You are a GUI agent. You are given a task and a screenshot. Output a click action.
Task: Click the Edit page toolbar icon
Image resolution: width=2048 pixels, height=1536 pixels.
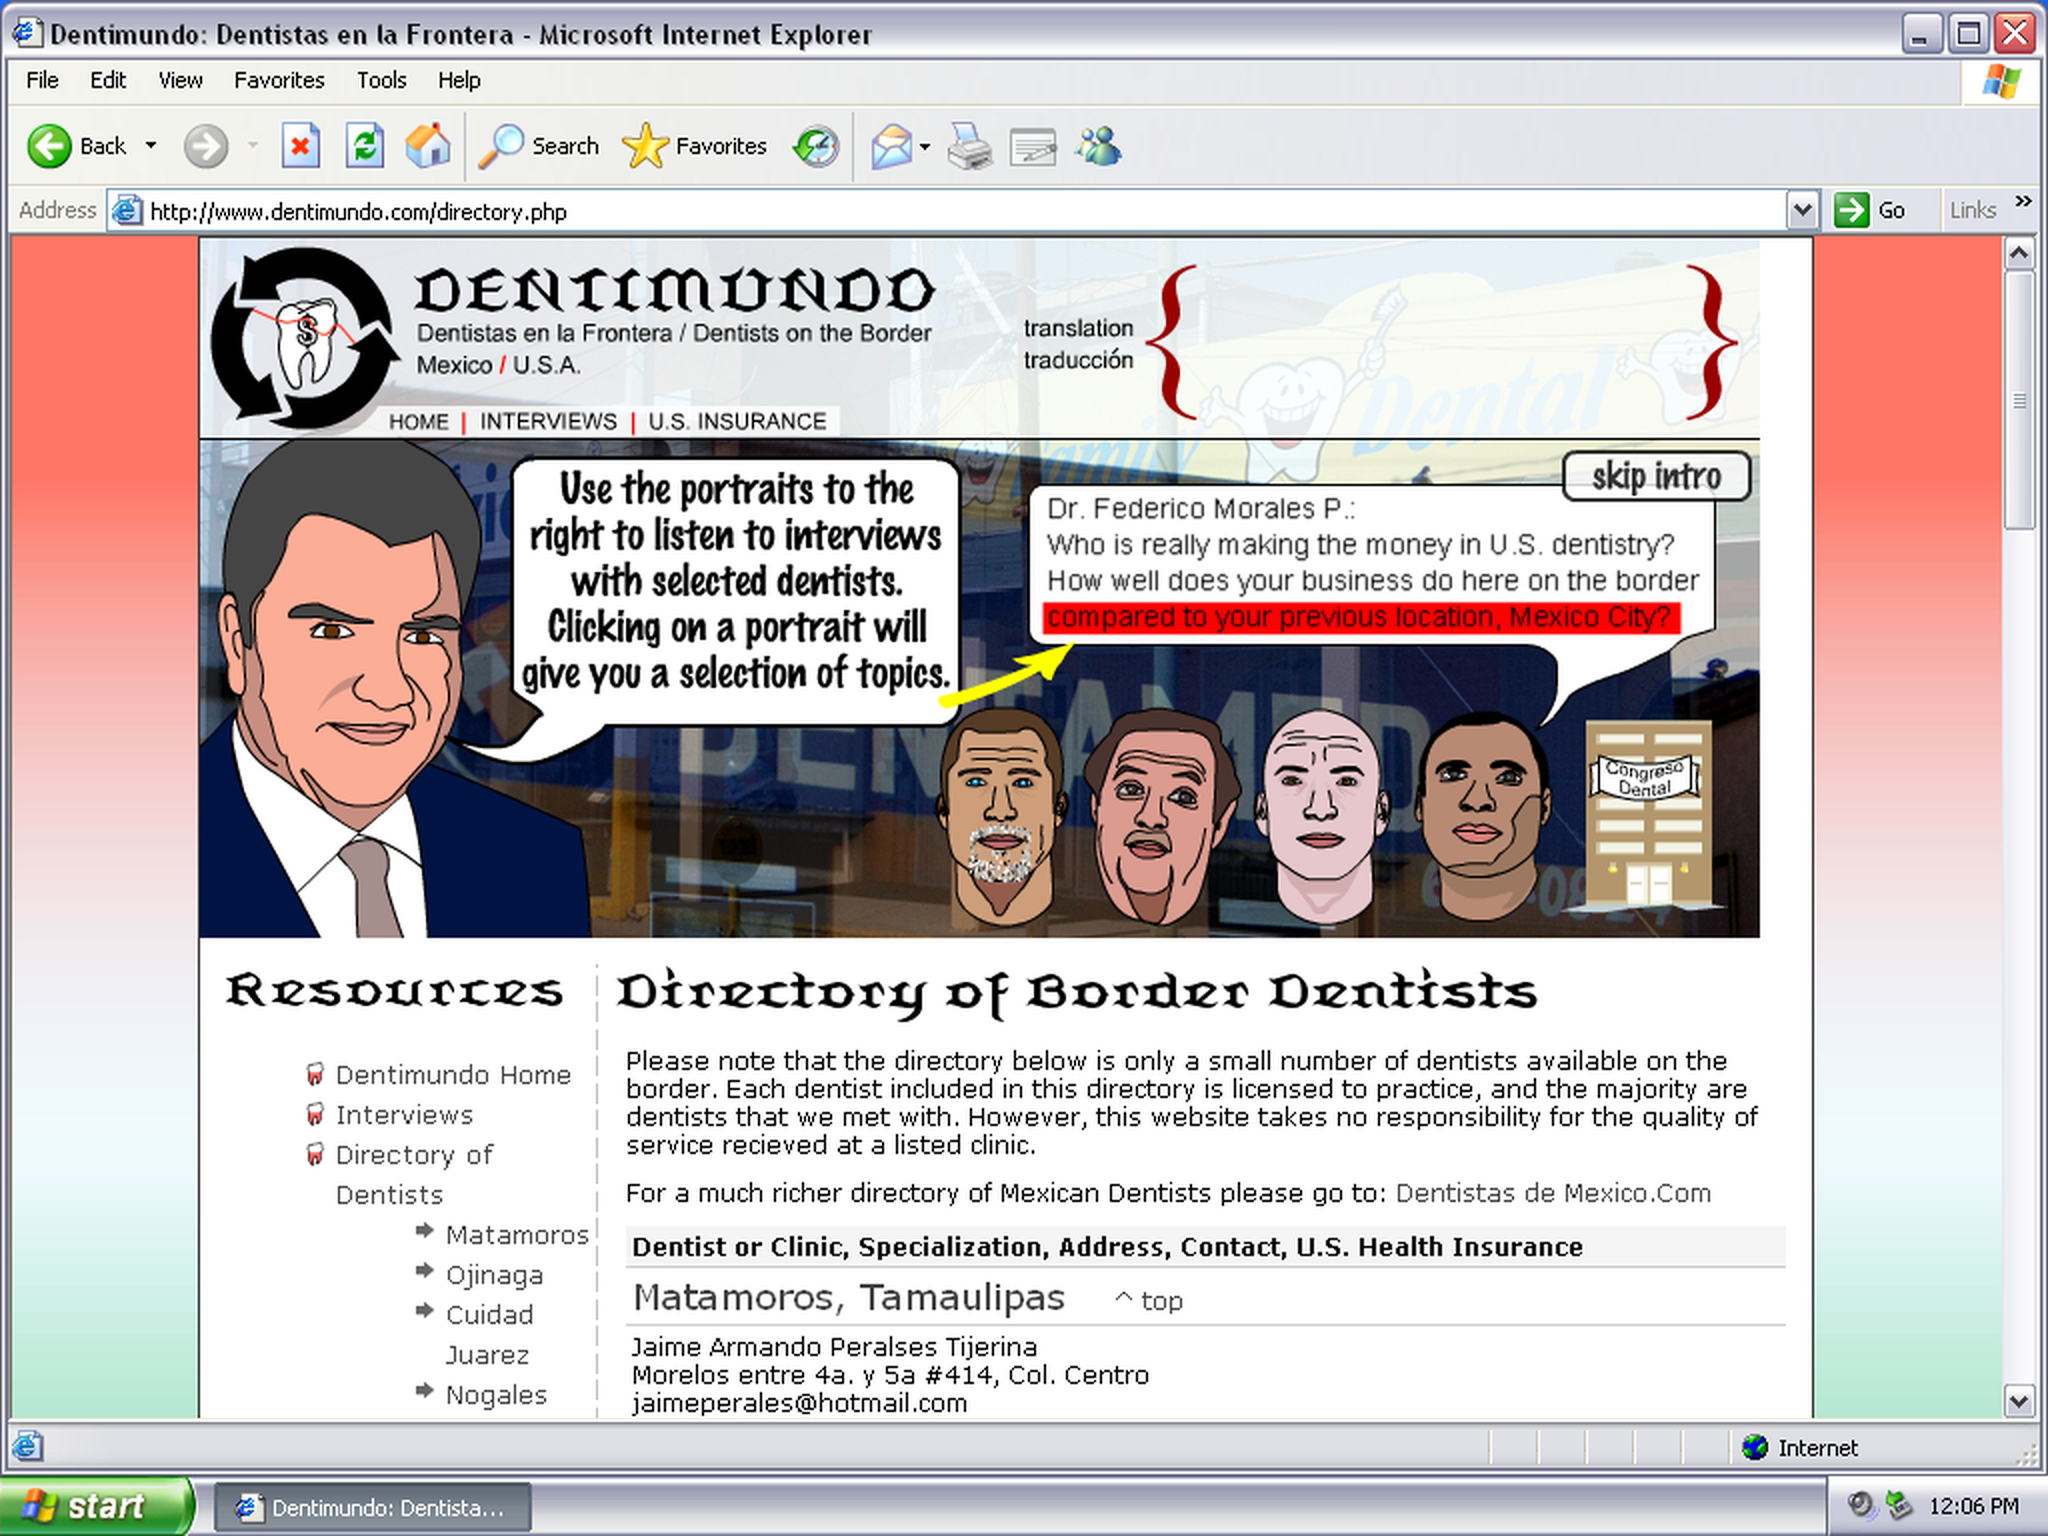click(x=1033, y=147)
